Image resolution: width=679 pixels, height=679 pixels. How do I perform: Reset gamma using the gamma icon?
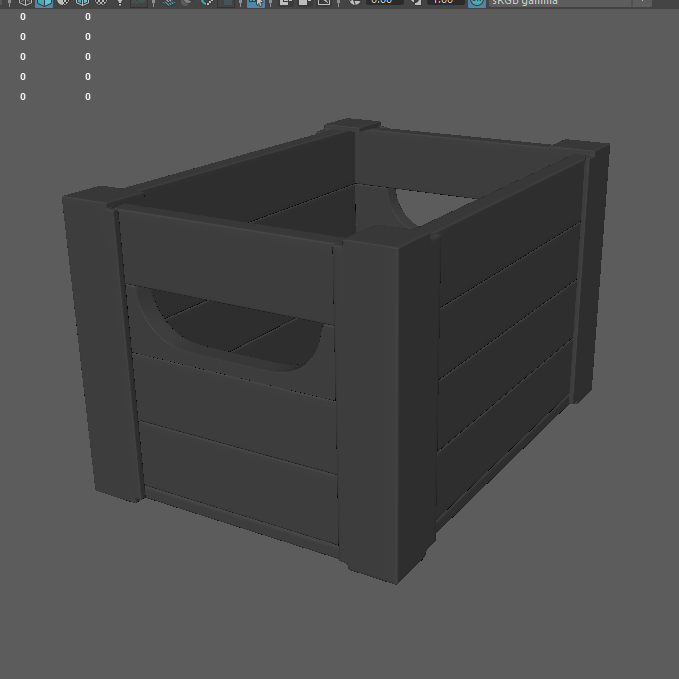tap(417, 2)
